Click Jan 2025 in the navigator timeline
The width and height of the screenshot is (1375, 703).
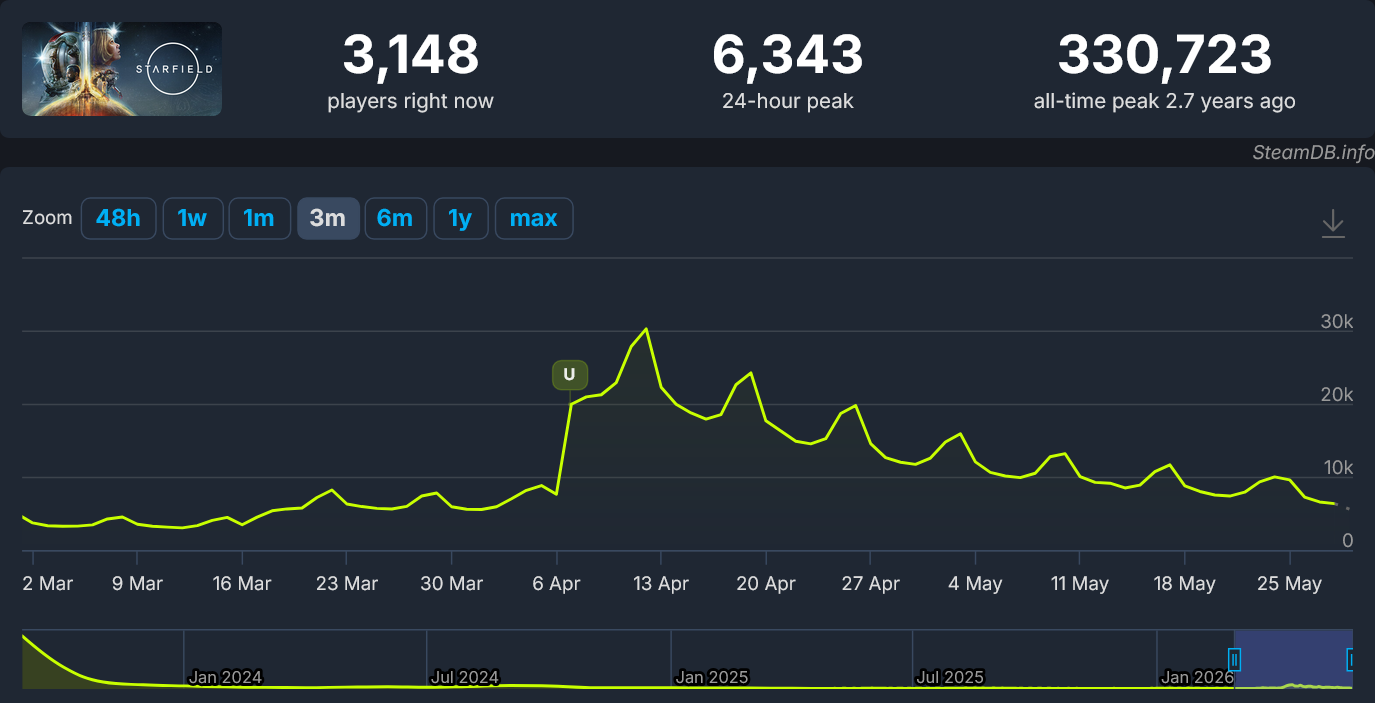[712, 677]
